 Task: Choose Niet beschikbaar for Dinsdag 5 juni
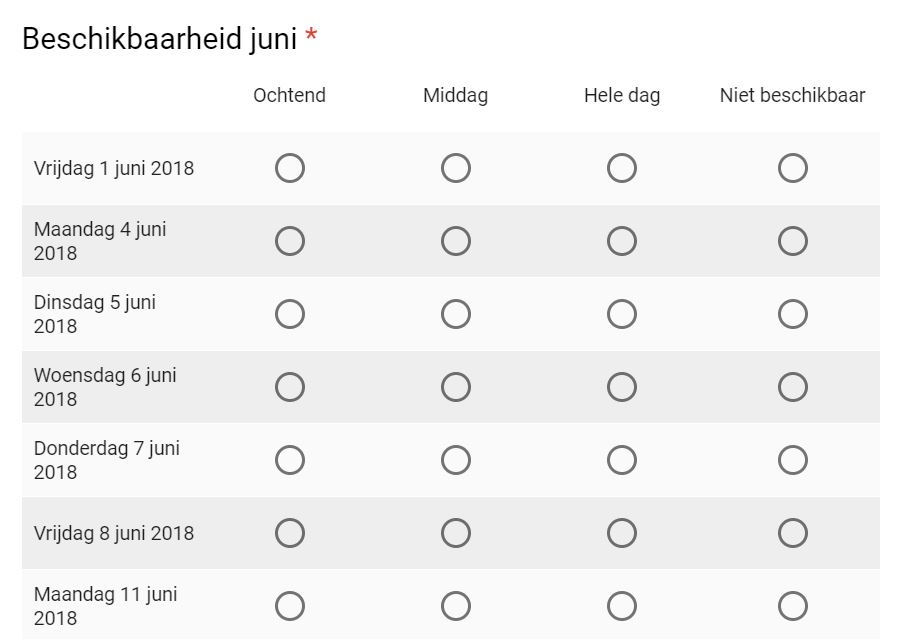pos(793,314)
